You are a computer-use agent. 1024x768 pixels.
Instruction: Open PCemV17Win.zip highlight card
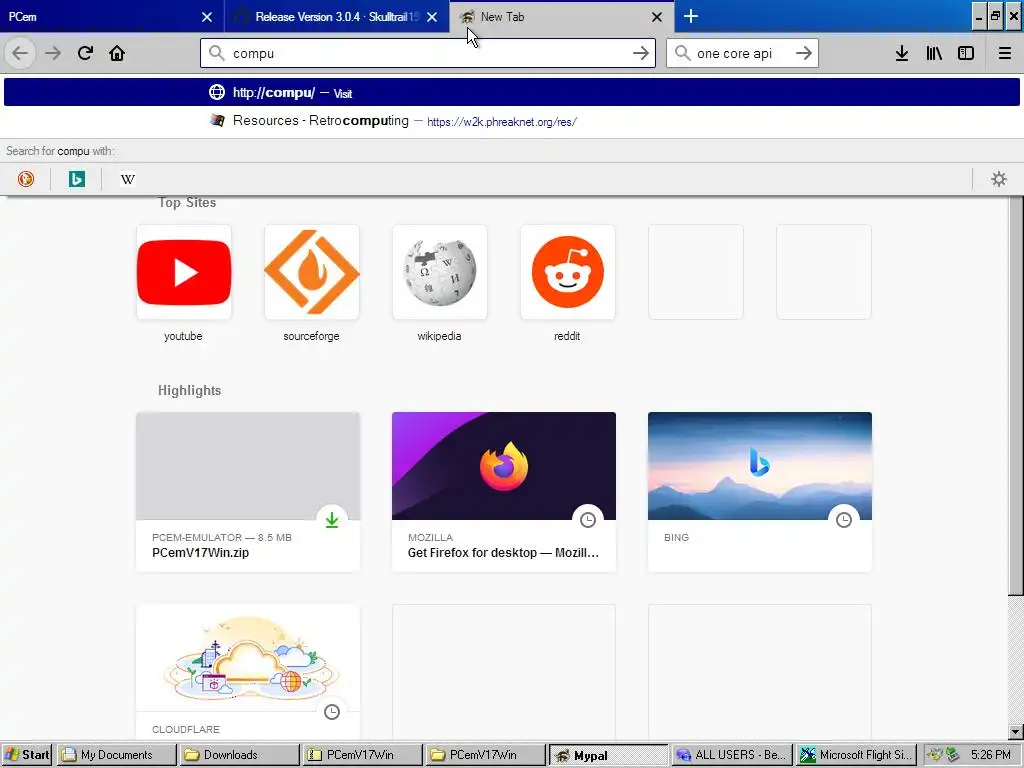click(248, 492)
